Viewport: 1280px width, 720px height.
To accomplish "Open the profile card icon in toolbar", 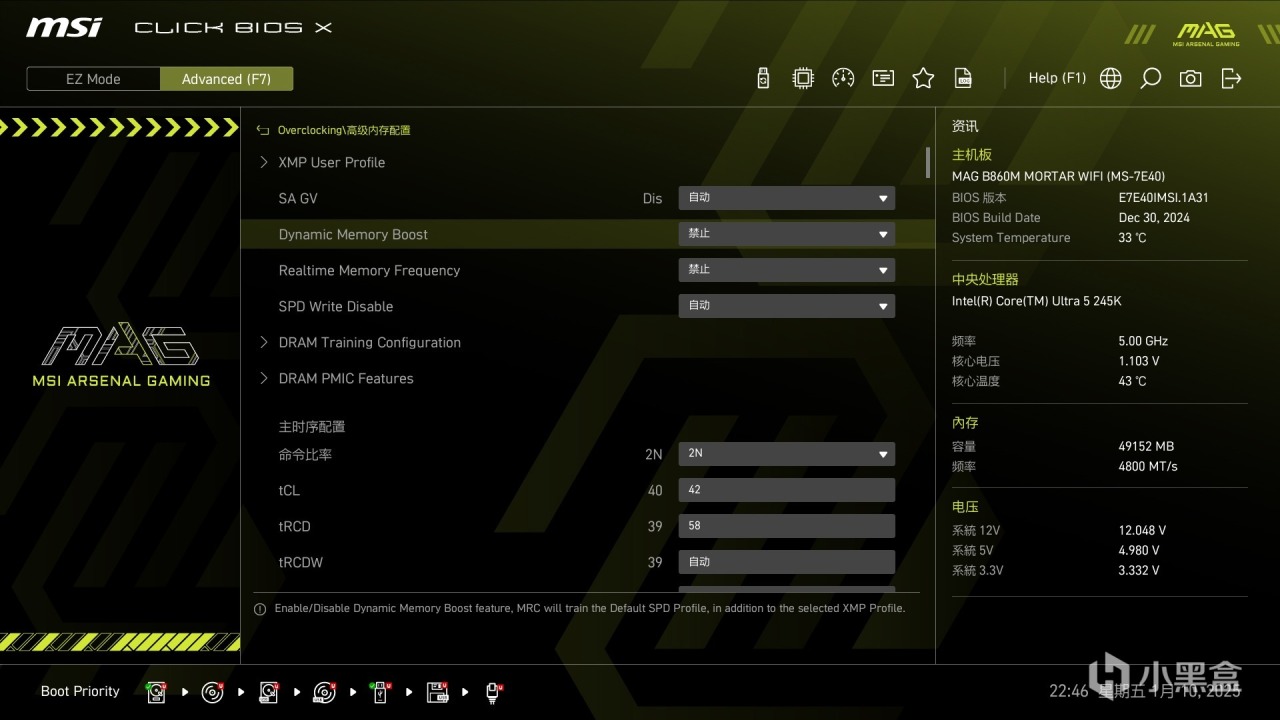I will 883,78.
